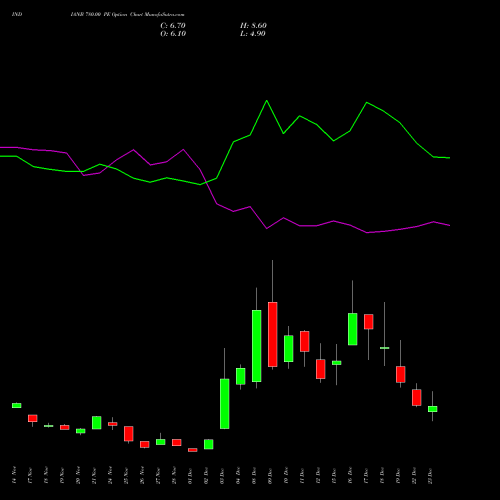Click the '28 Nov' date axis label

click(174, 476)
